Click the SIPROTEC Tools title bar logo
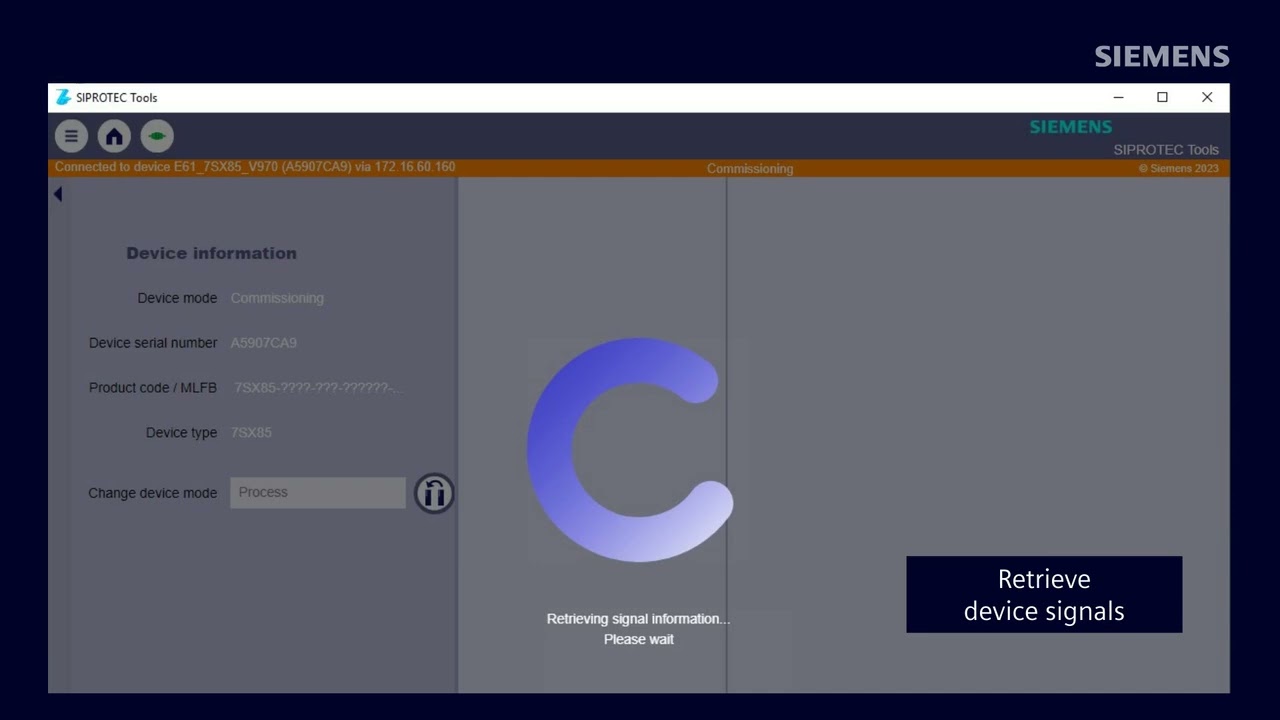 (64, 97)
